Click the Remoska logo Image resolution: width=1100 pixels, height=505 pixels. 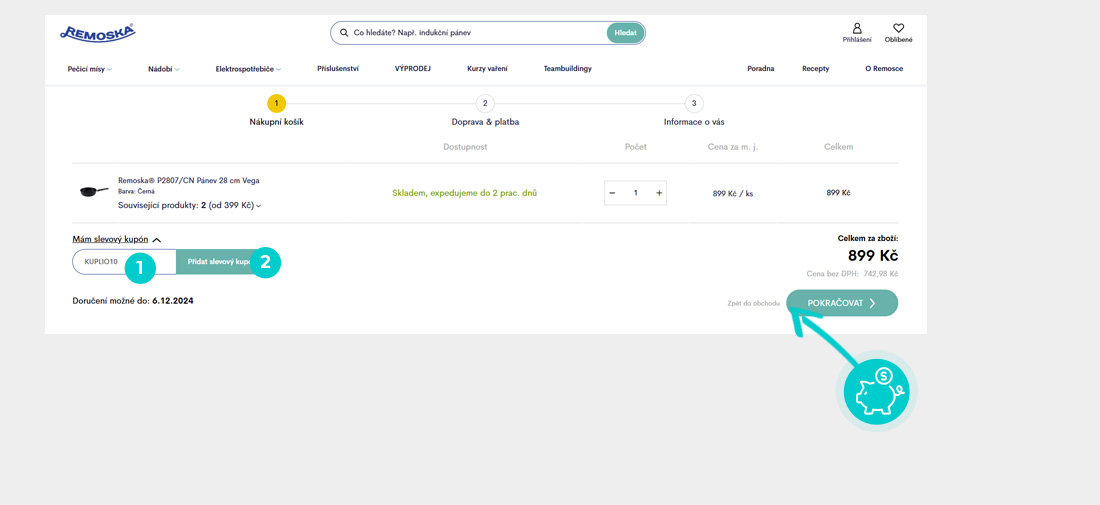[x=97, y=33]
